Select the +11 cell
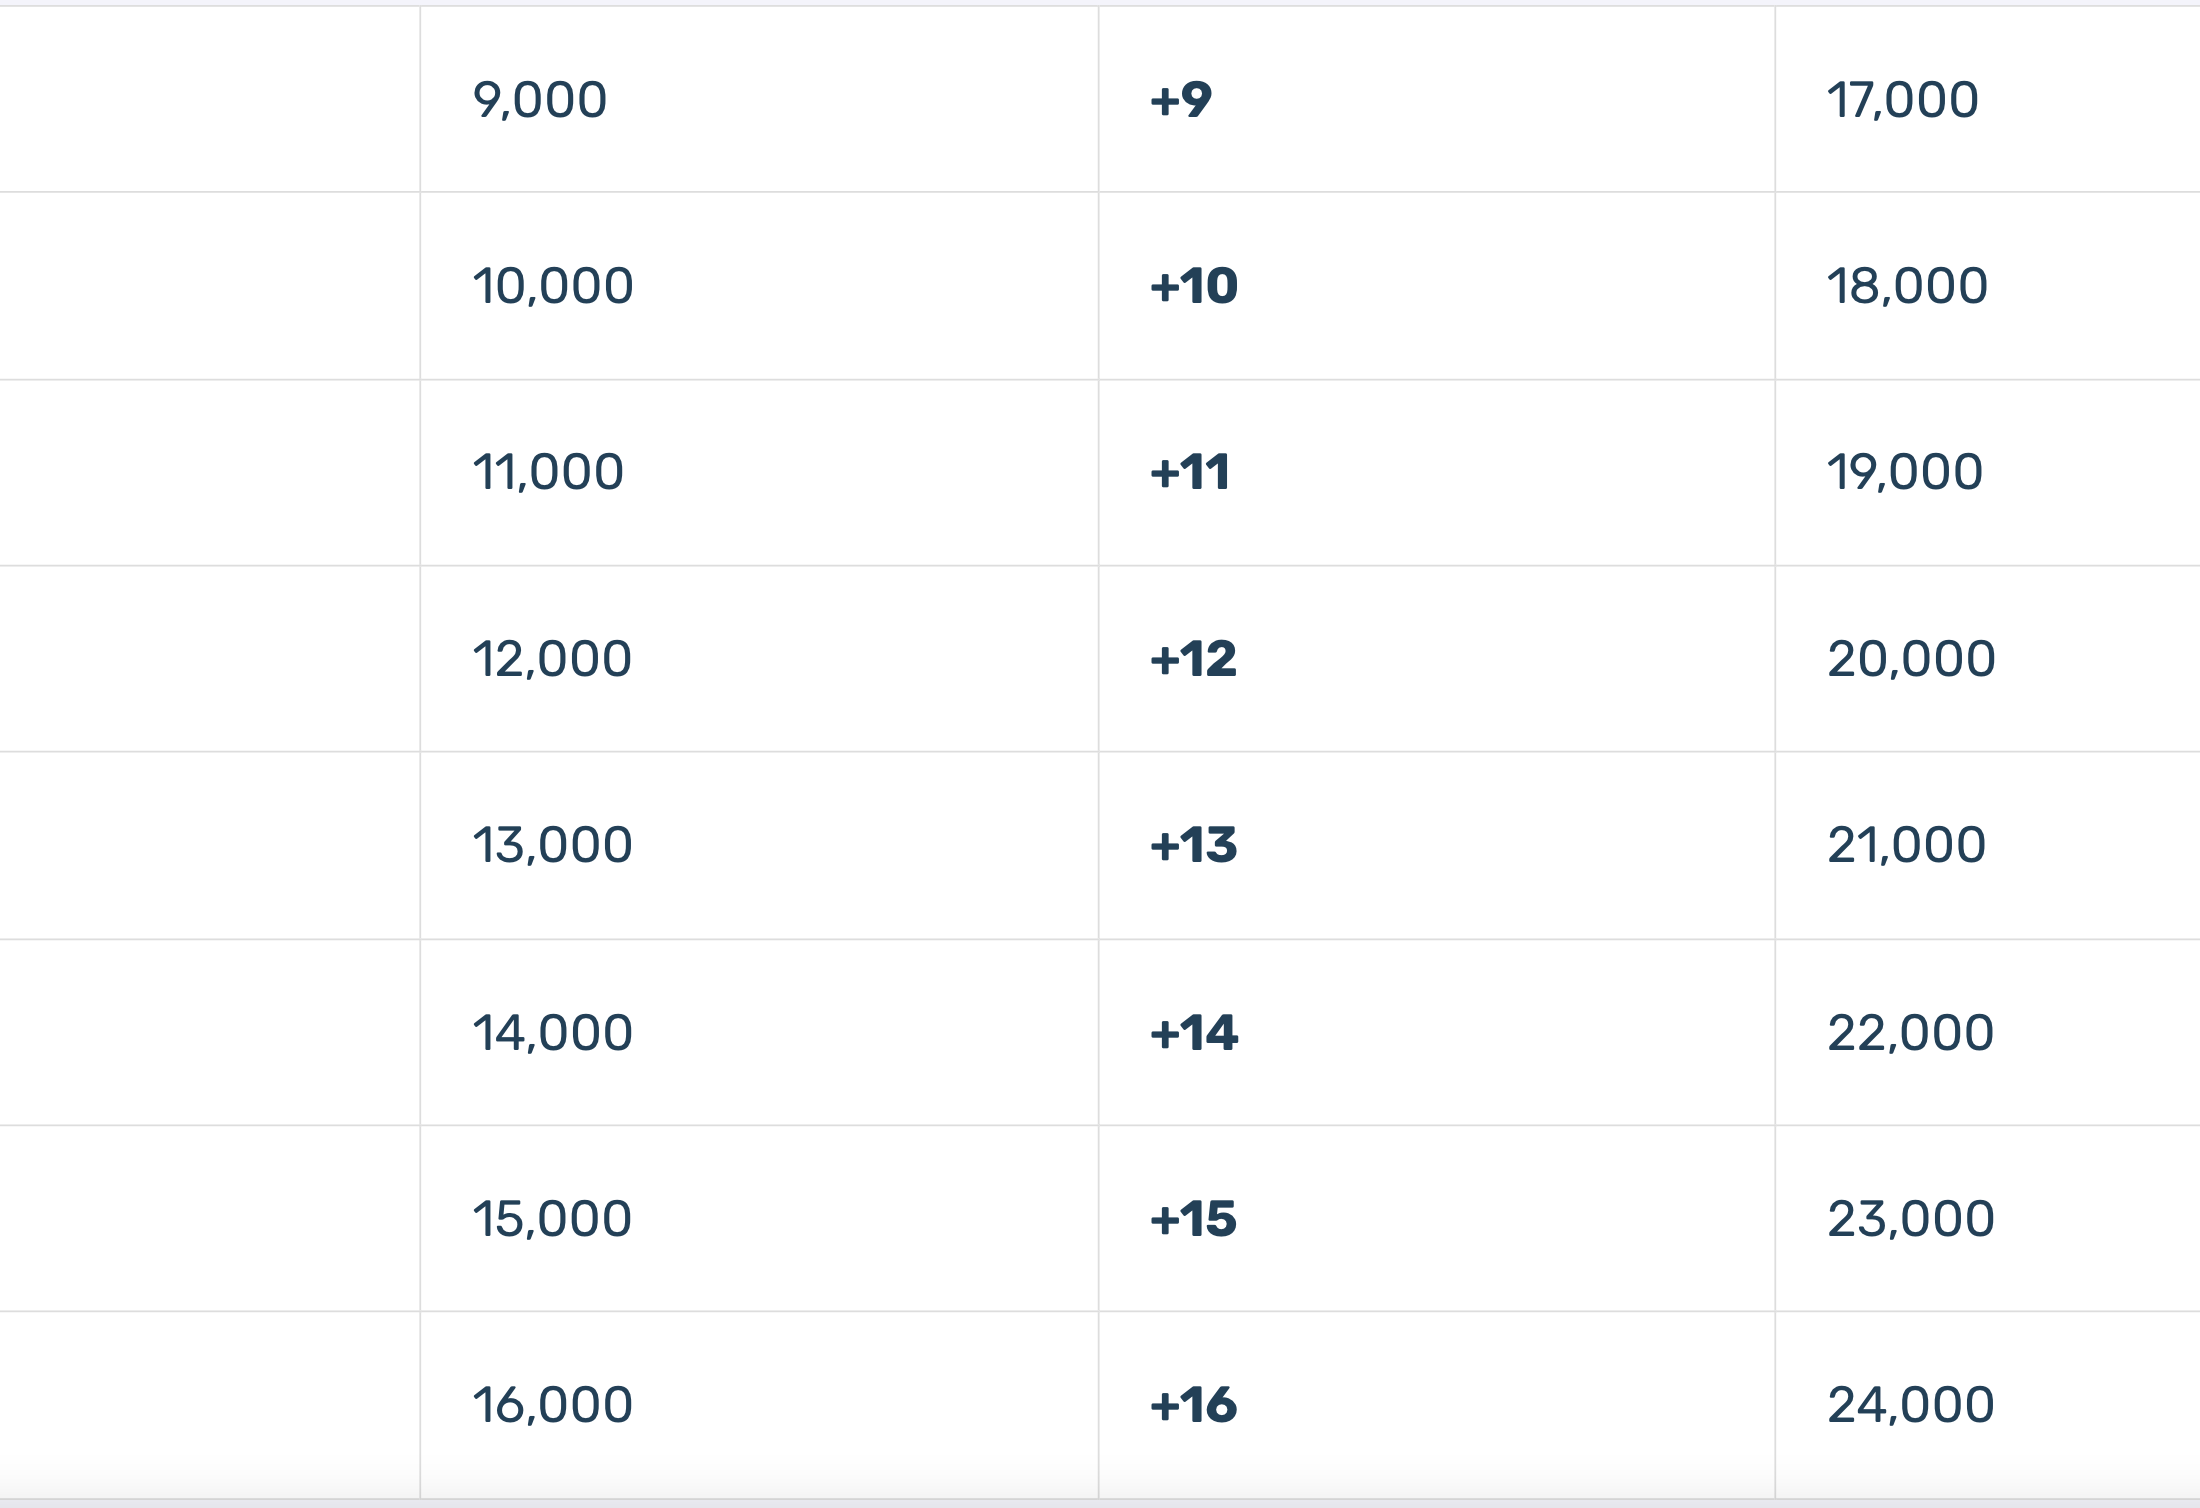Screen dimensions: 2200x1508 (x=1437, y=472)
